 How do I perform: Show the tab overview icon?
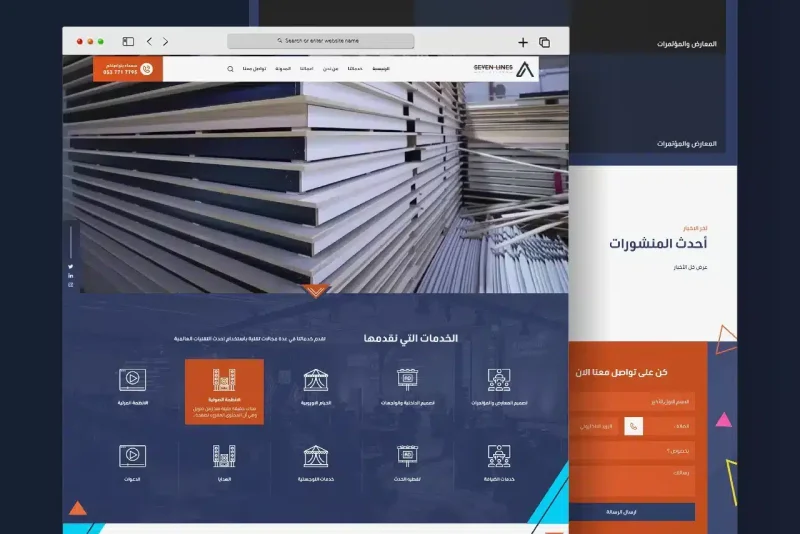545,42
